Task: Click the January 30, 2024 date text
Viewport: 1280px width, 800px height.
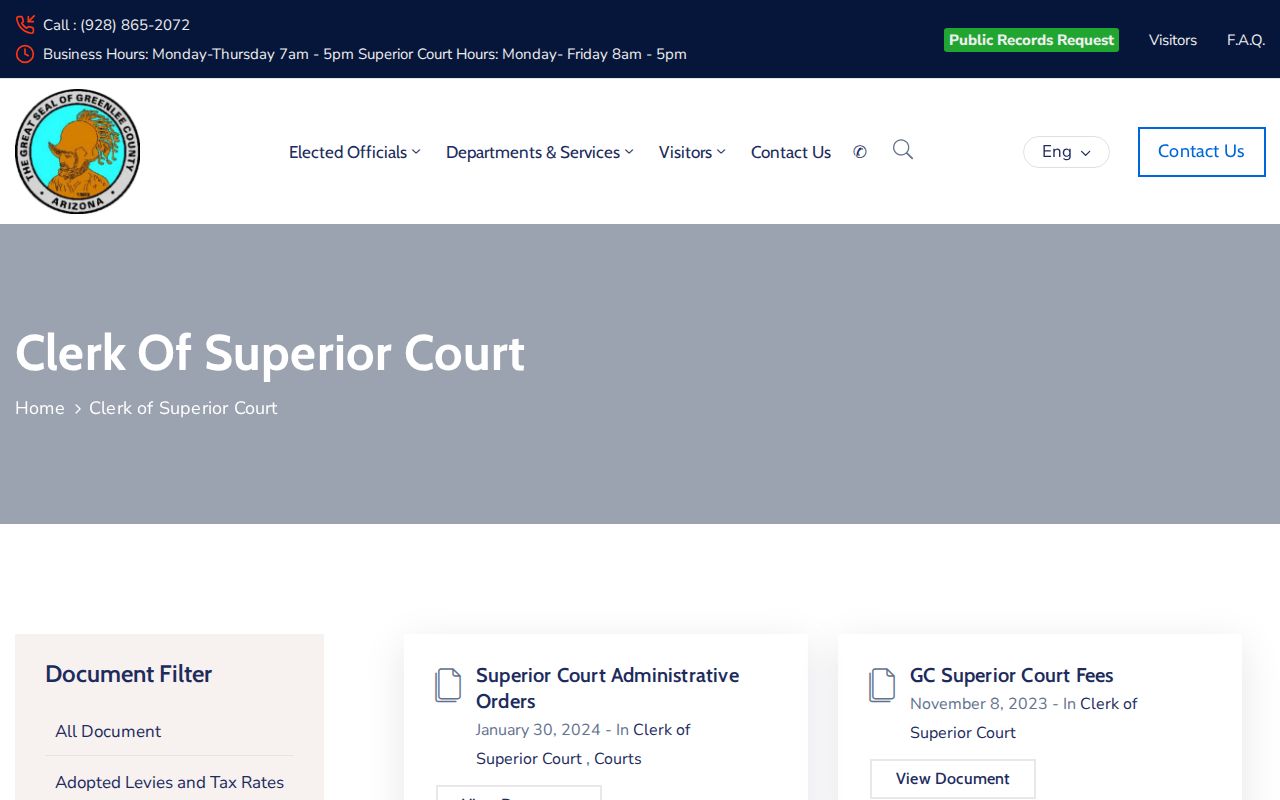Action: pyautogui.click(x=538, y=730)
